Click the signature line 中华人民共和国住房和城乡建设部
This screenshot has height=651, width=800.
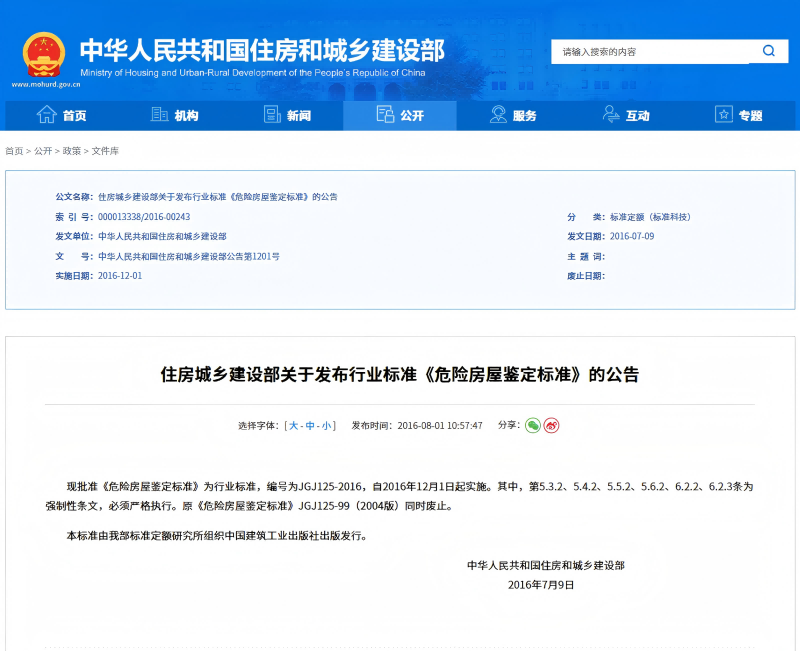546,565
